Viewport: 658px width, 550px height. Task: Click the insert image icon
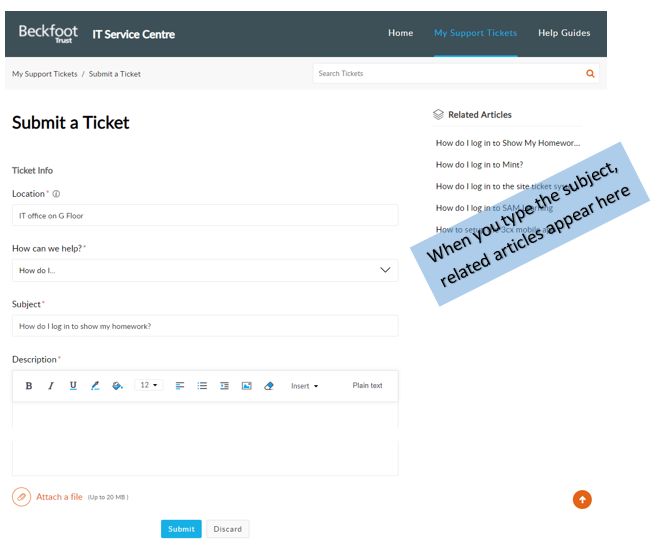tap(247, 386)
